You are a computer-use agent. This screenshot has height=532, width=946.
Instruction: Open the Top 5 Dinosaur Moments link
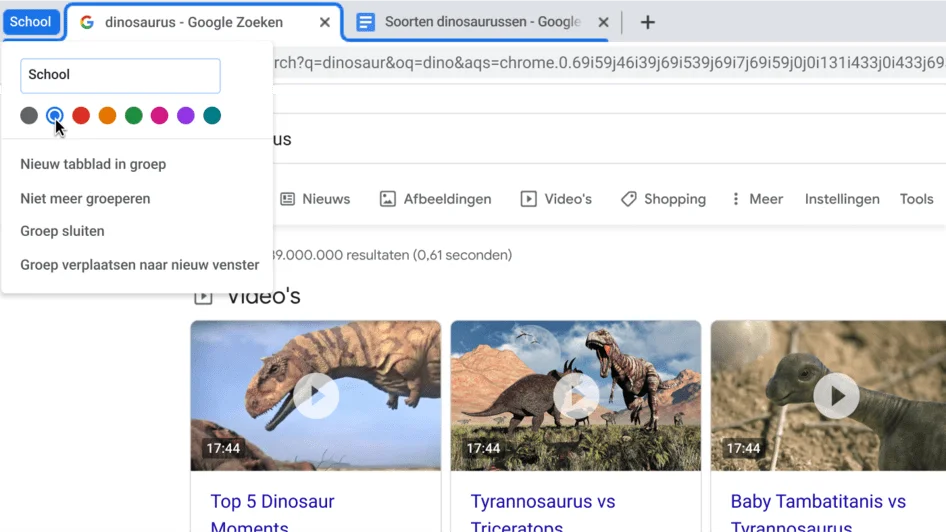click(272, 514)
